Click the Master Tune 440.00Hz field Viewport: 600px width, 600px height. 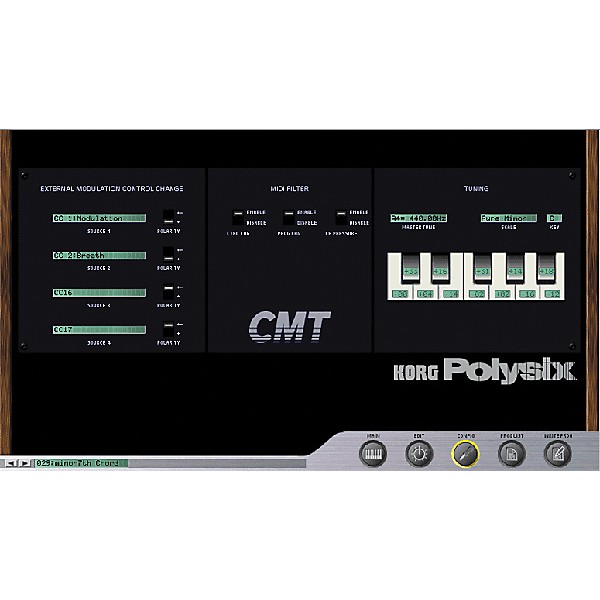click(x=418, y=217)
